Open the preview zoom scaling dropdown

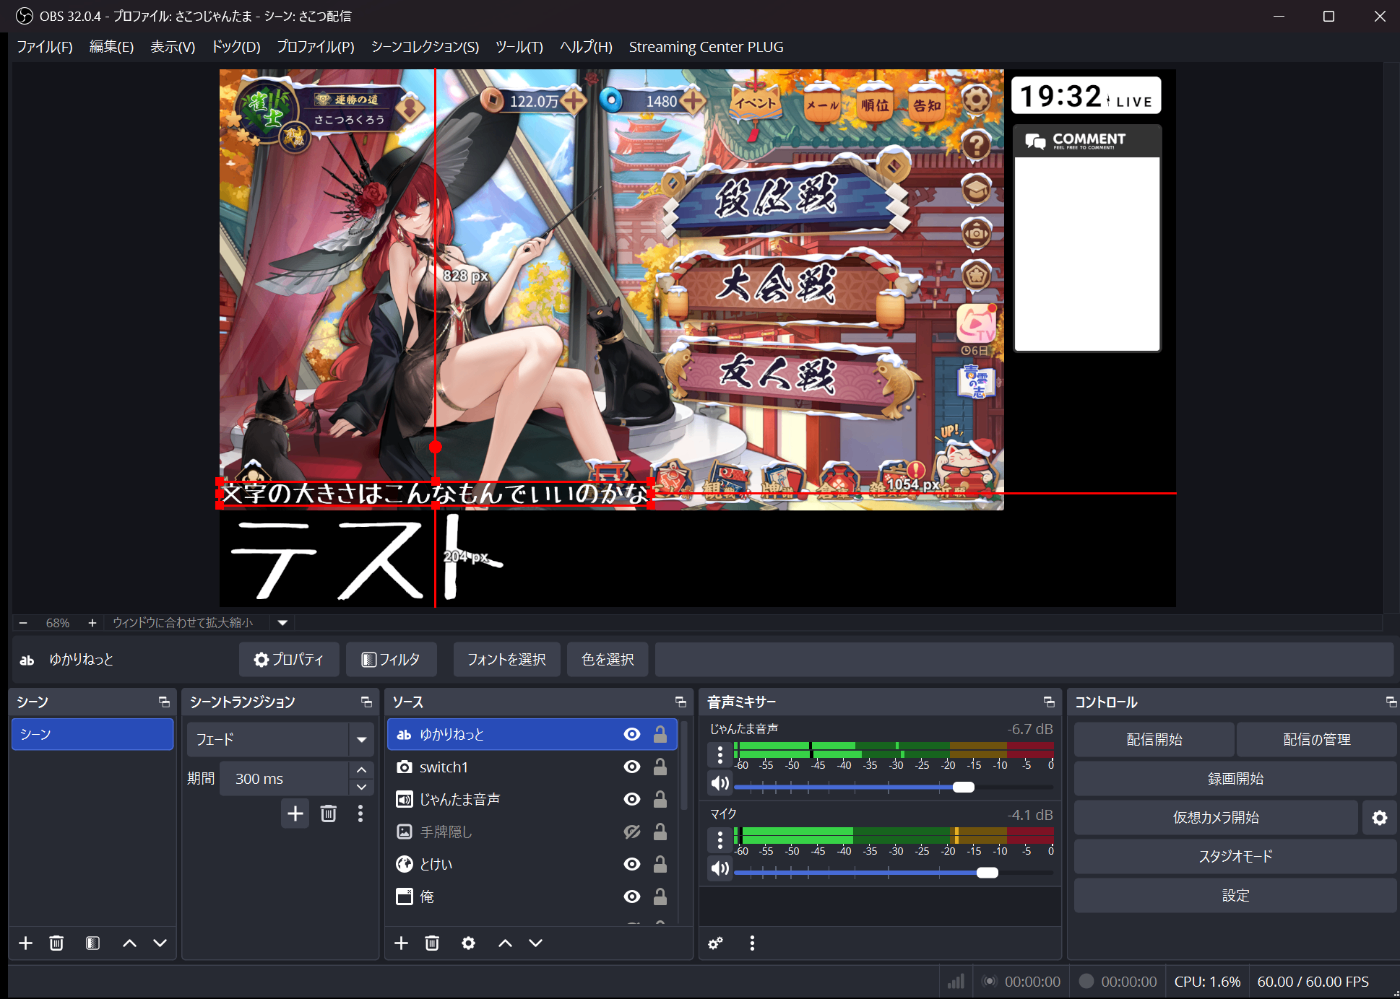pyautogui.click(x=283, y=623)
